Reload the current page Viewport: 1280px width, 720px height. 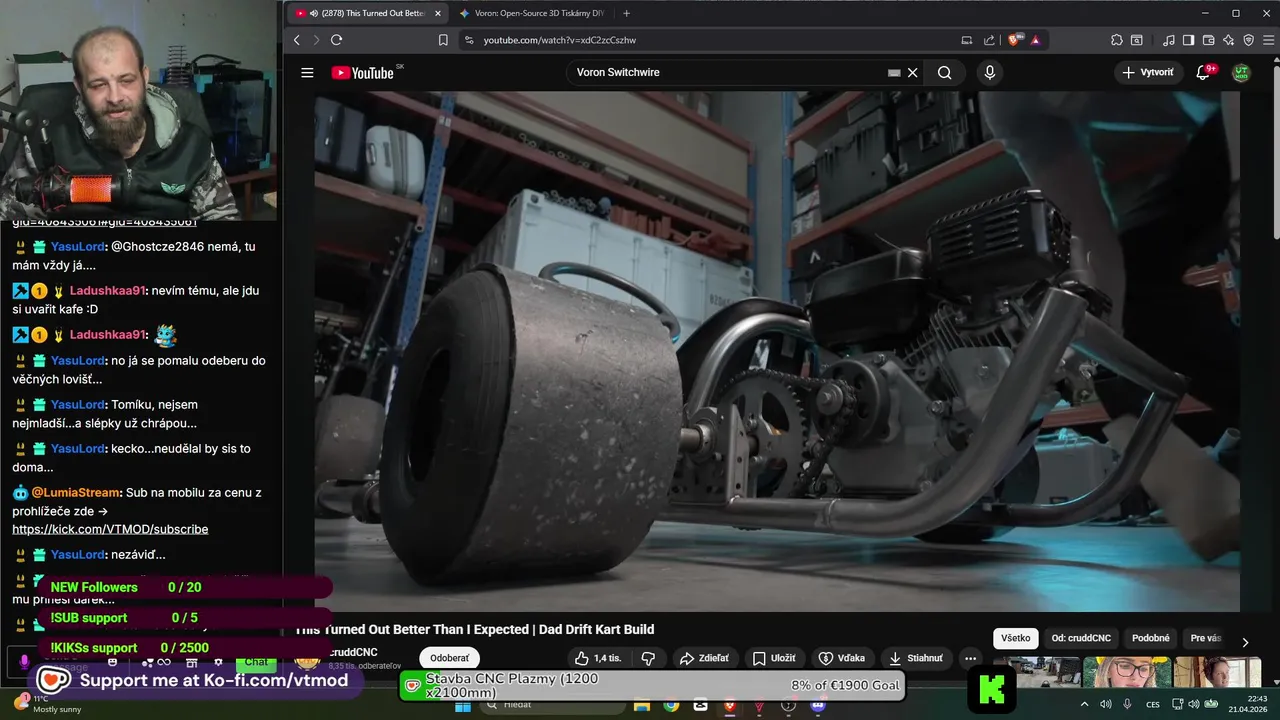pyautogui.click(x=336, y=40)
